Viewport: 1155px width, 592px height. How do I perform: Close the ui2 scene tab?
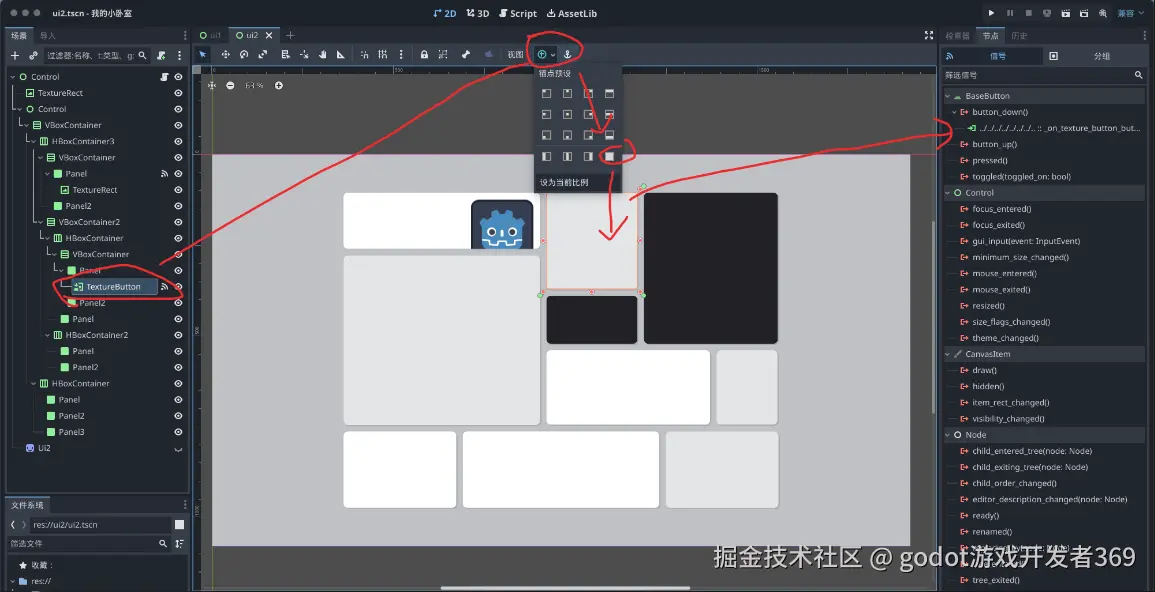(x=269, y=35)
